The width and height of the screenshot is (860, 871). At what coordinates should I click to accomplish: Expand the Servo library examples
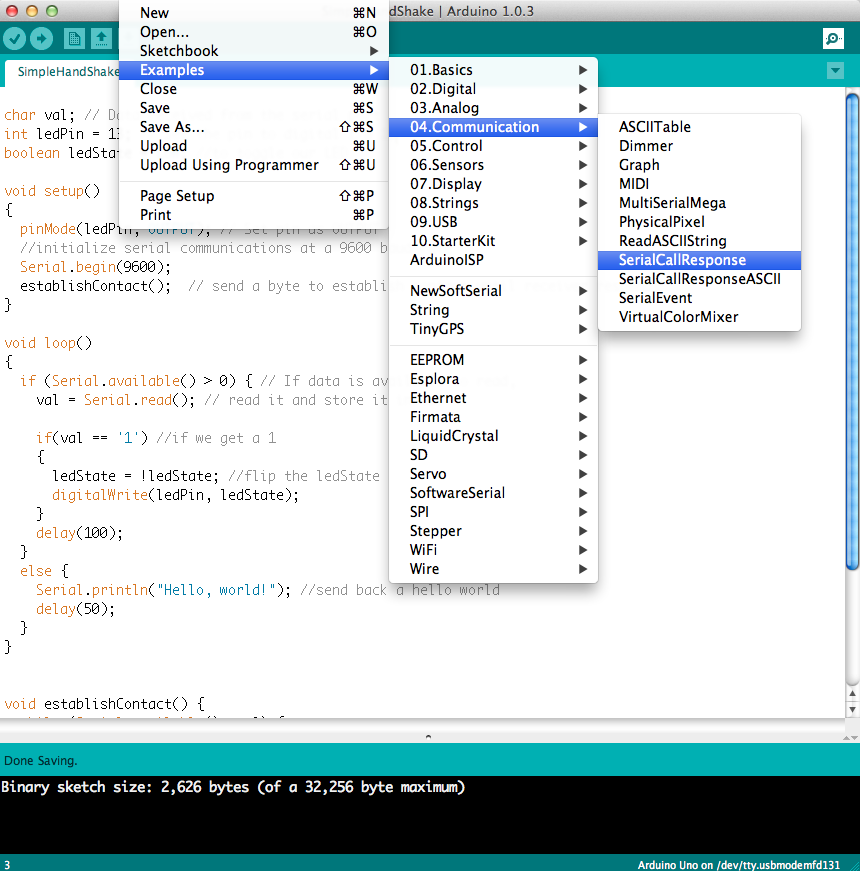[x=493, y=473]
